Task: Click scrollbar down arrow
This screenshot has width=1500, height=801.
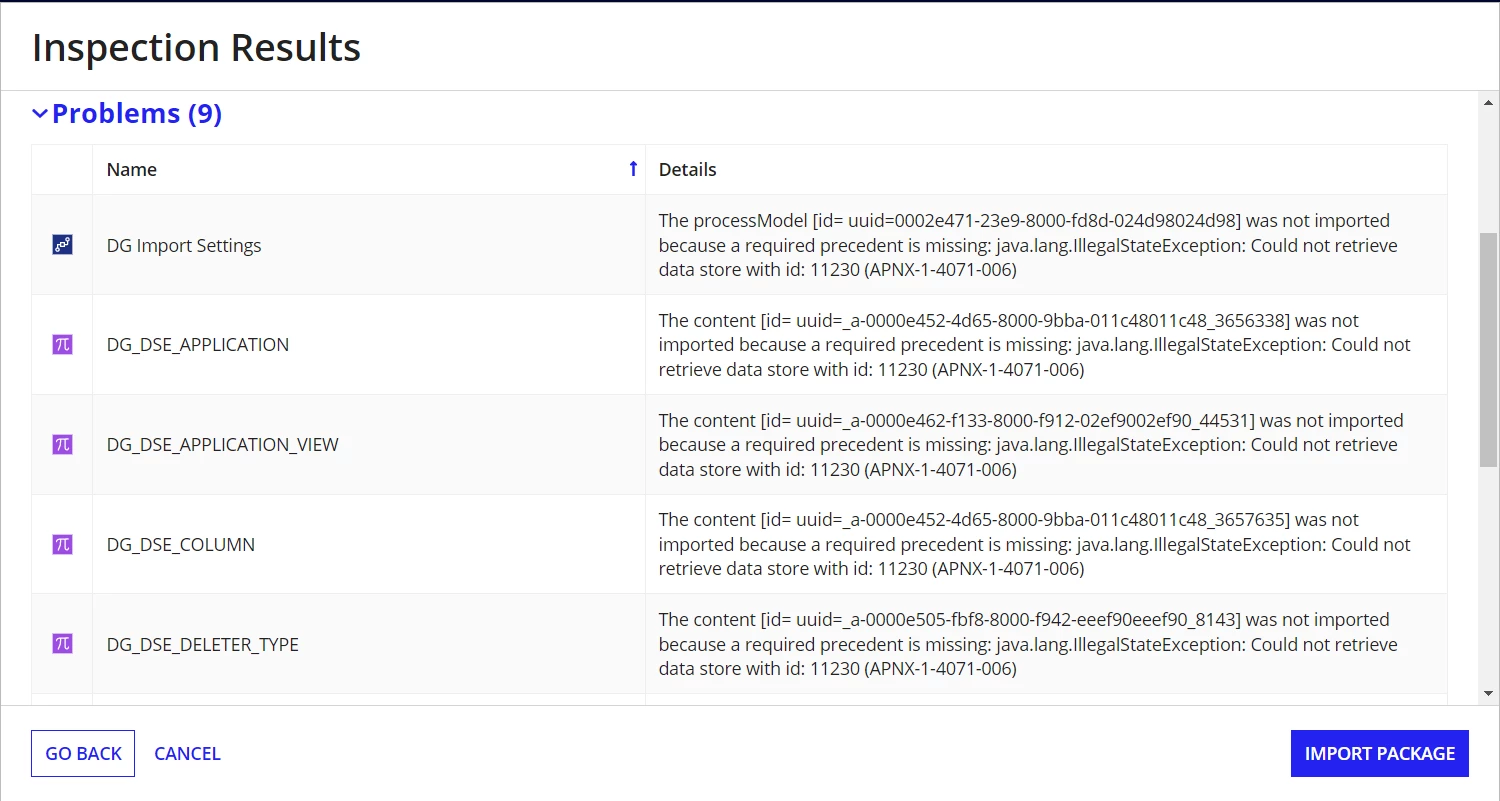Action: coord(1488,692)
